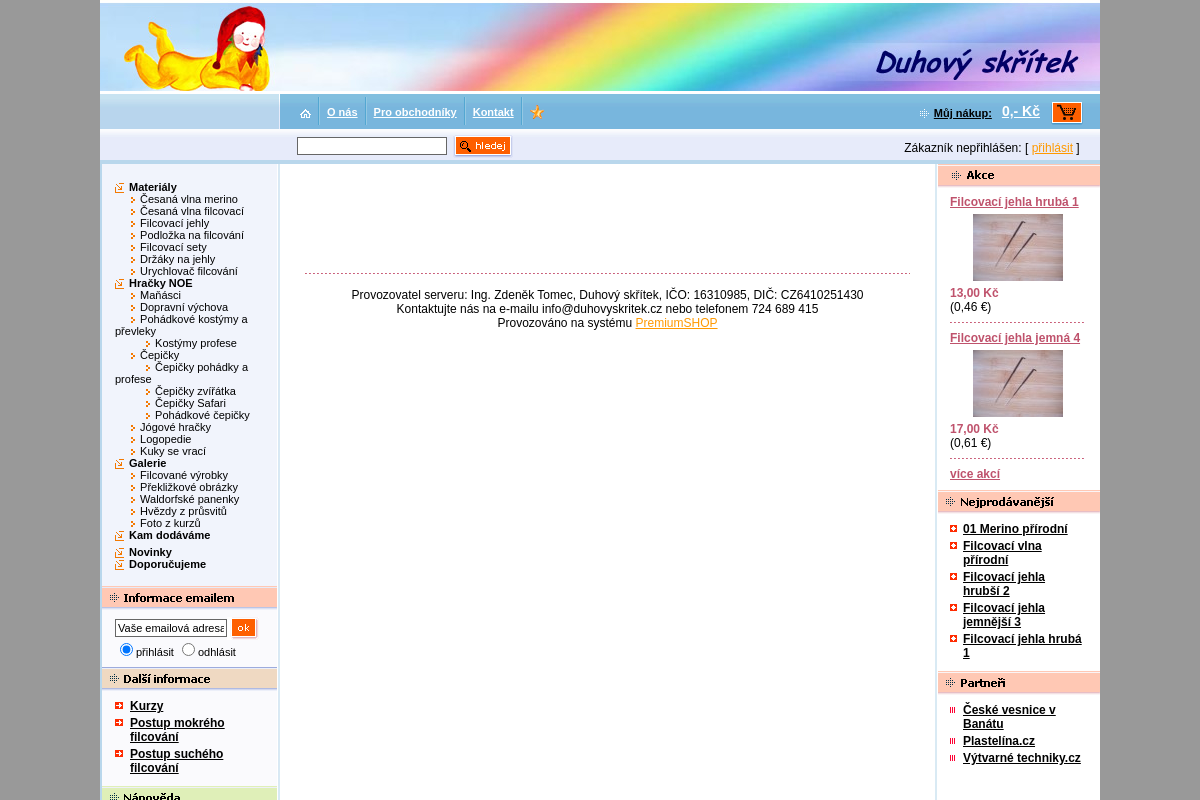
Task: Select the odhlásit radio button
Action: click(188, 650)
